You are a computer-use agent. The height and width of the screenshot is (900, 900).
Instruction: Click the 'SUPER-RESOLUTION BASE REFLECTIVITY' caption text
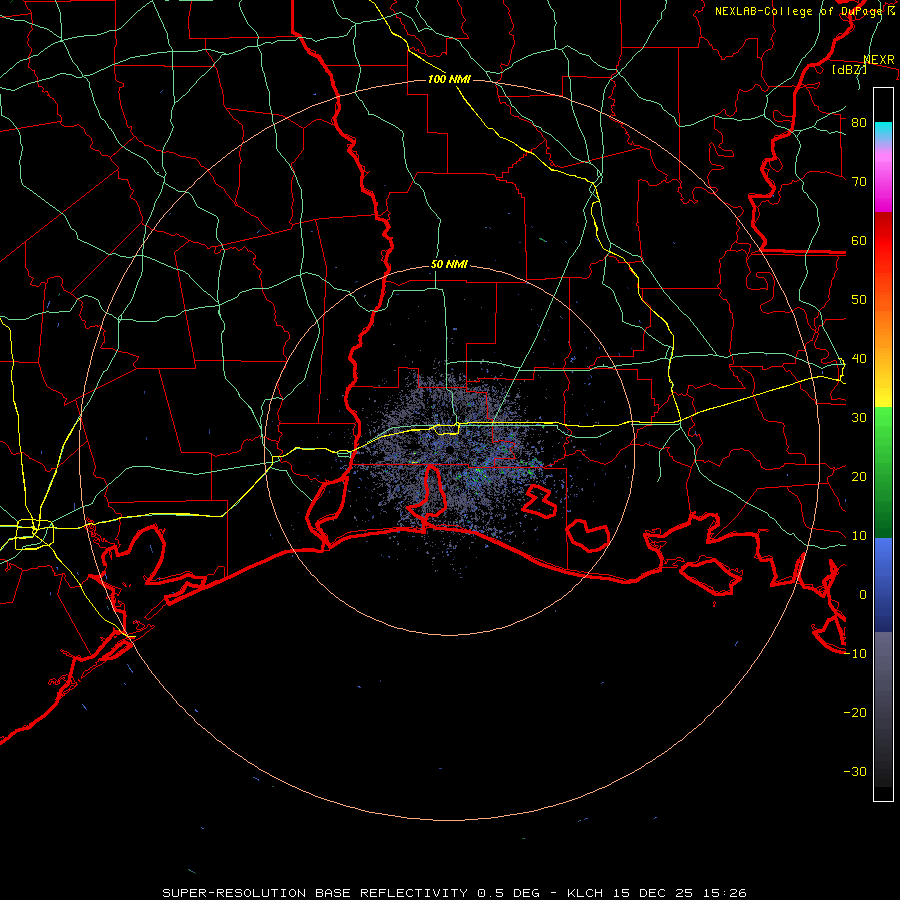(315, 893)
